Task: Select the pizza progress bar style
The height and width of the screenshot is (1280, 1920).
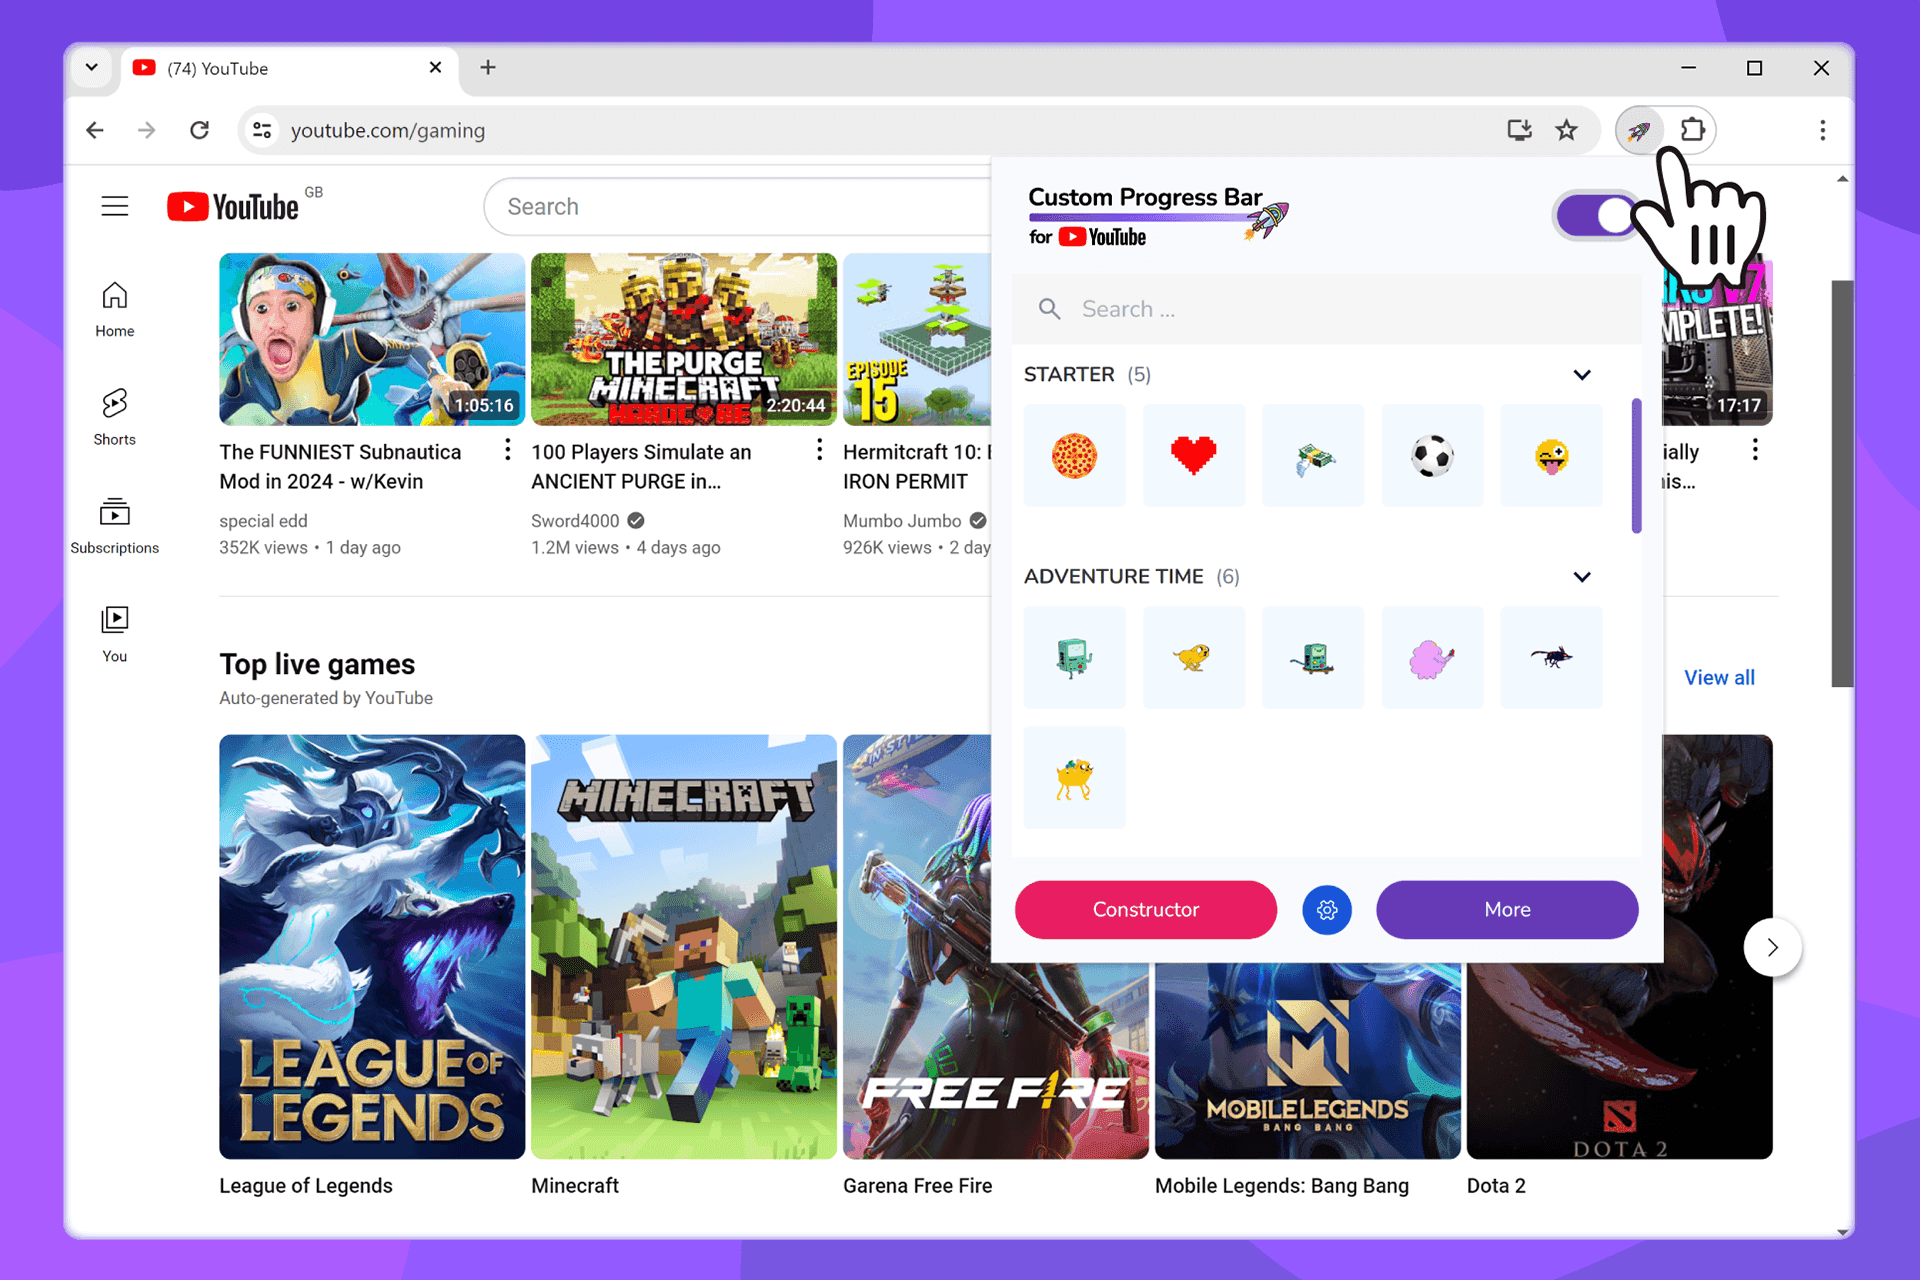Action: point(1074,455)
